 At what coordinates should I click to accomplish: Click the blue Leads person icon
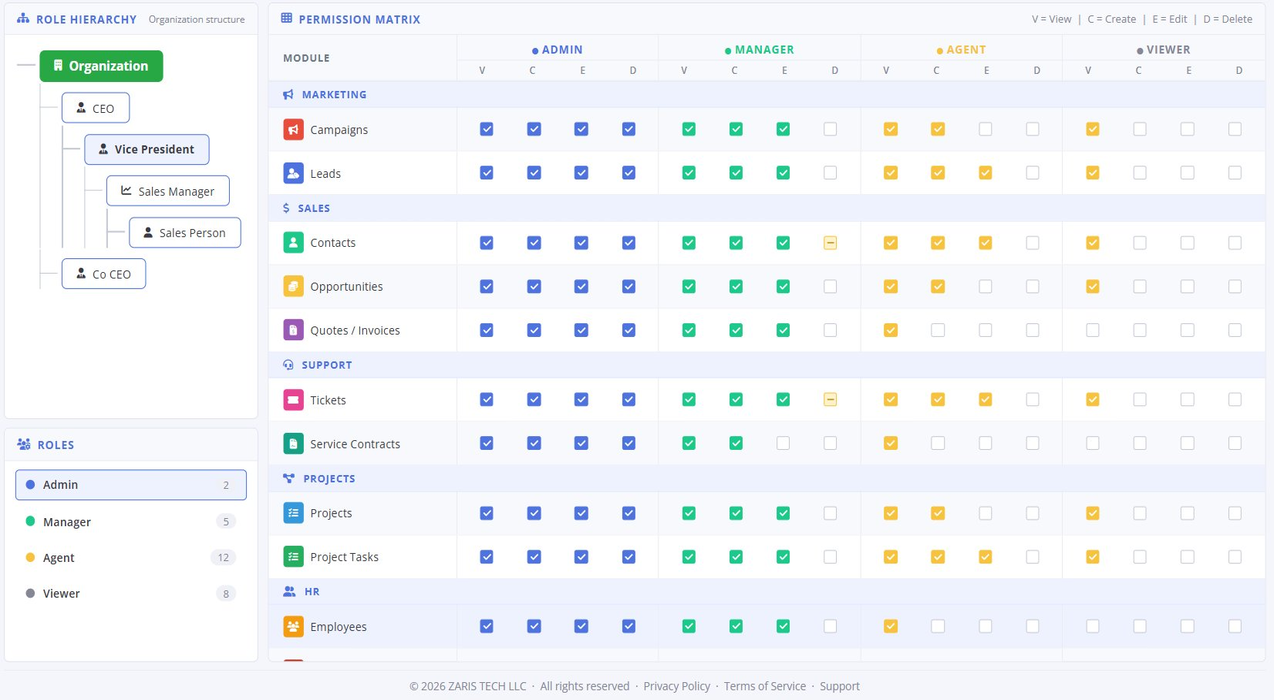(x=293, y=173)
